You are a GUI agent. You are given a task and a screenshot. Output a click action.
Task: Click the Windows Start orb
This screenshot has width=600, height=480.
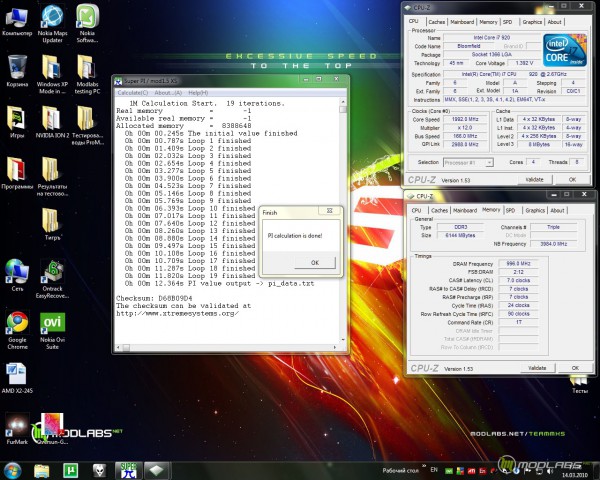tap(12, 470)
